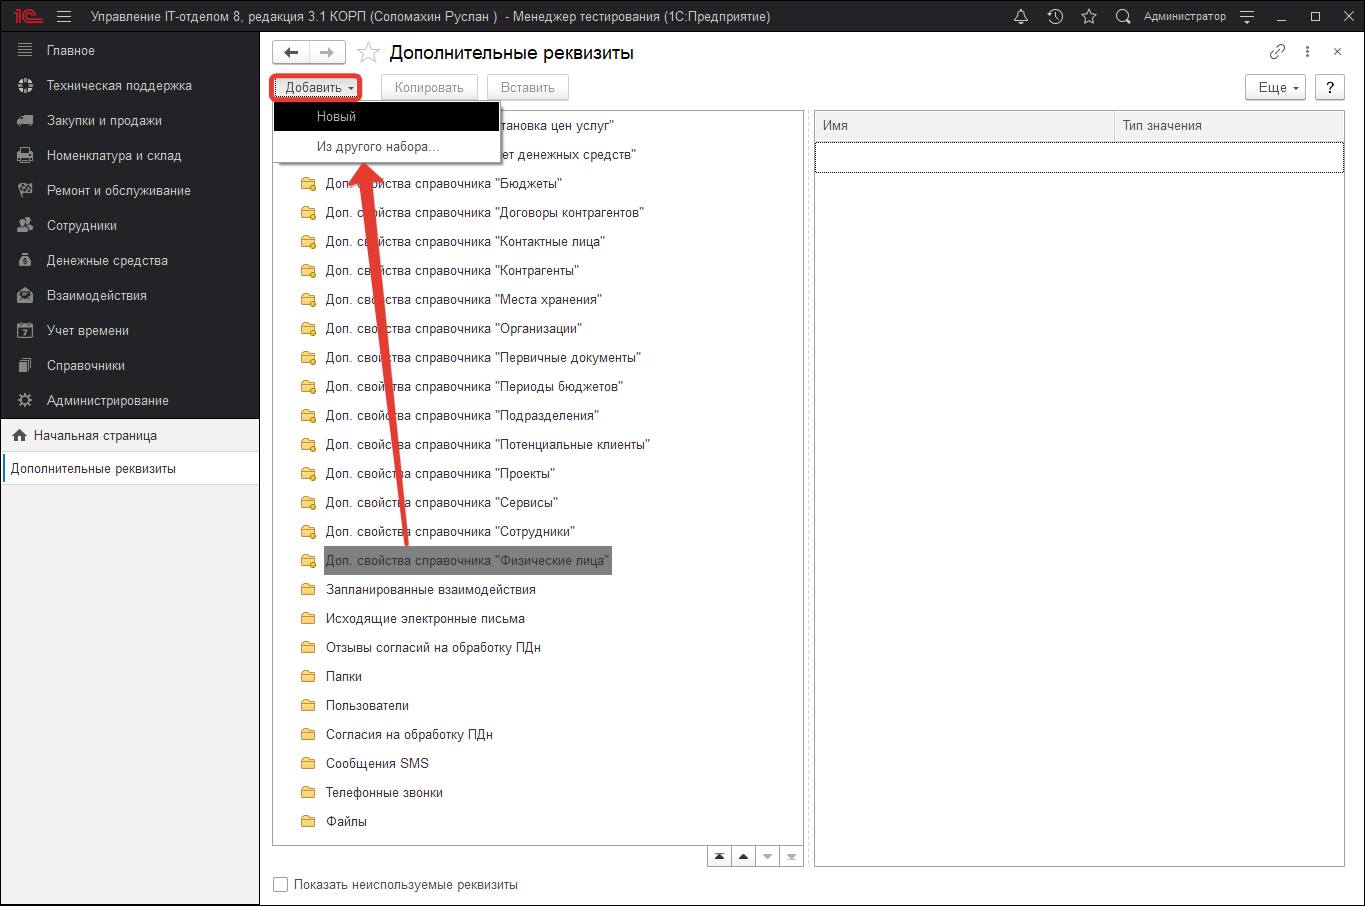Navigate back with left arrow button
Image resolution: width=1365 pixels, height=906 pixels.
point(291,53)
